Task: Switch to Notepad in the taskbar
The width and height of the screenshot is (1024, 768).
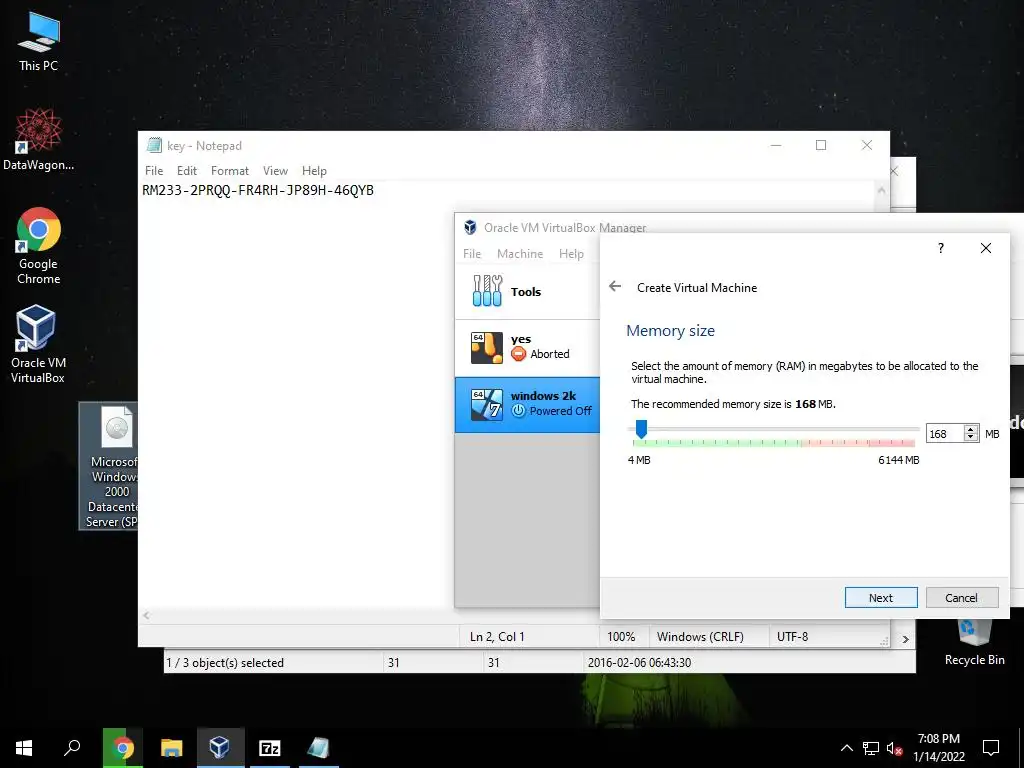Action: click(318, 748)
